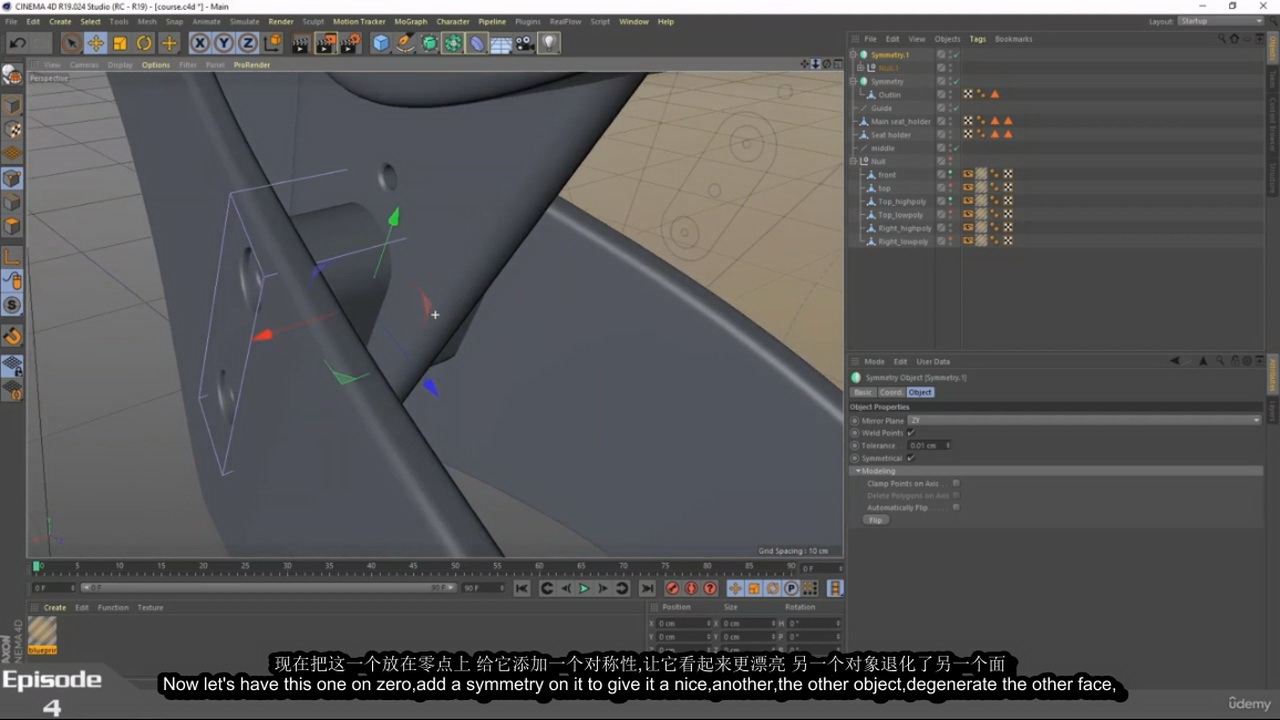Click Position X coordinate field

pos(682,623)
